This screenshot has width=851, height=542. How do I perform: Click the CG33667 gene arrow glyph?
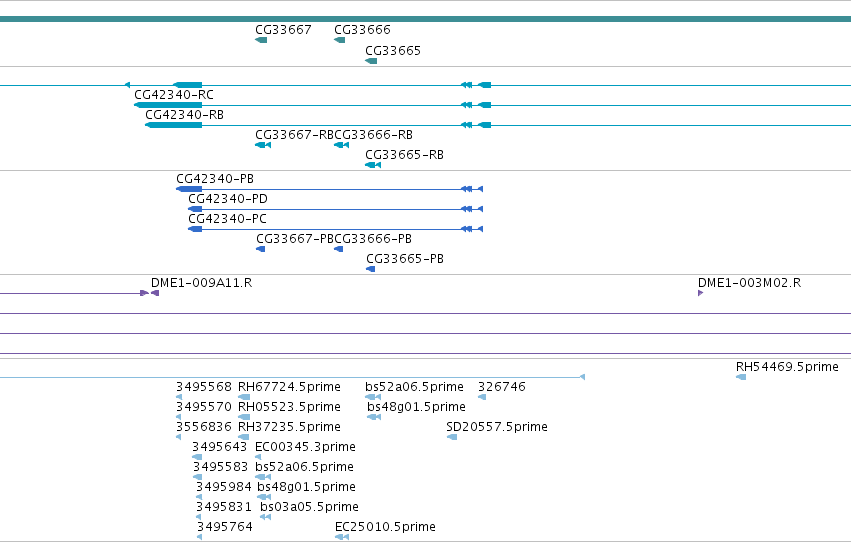pos(261,40)
